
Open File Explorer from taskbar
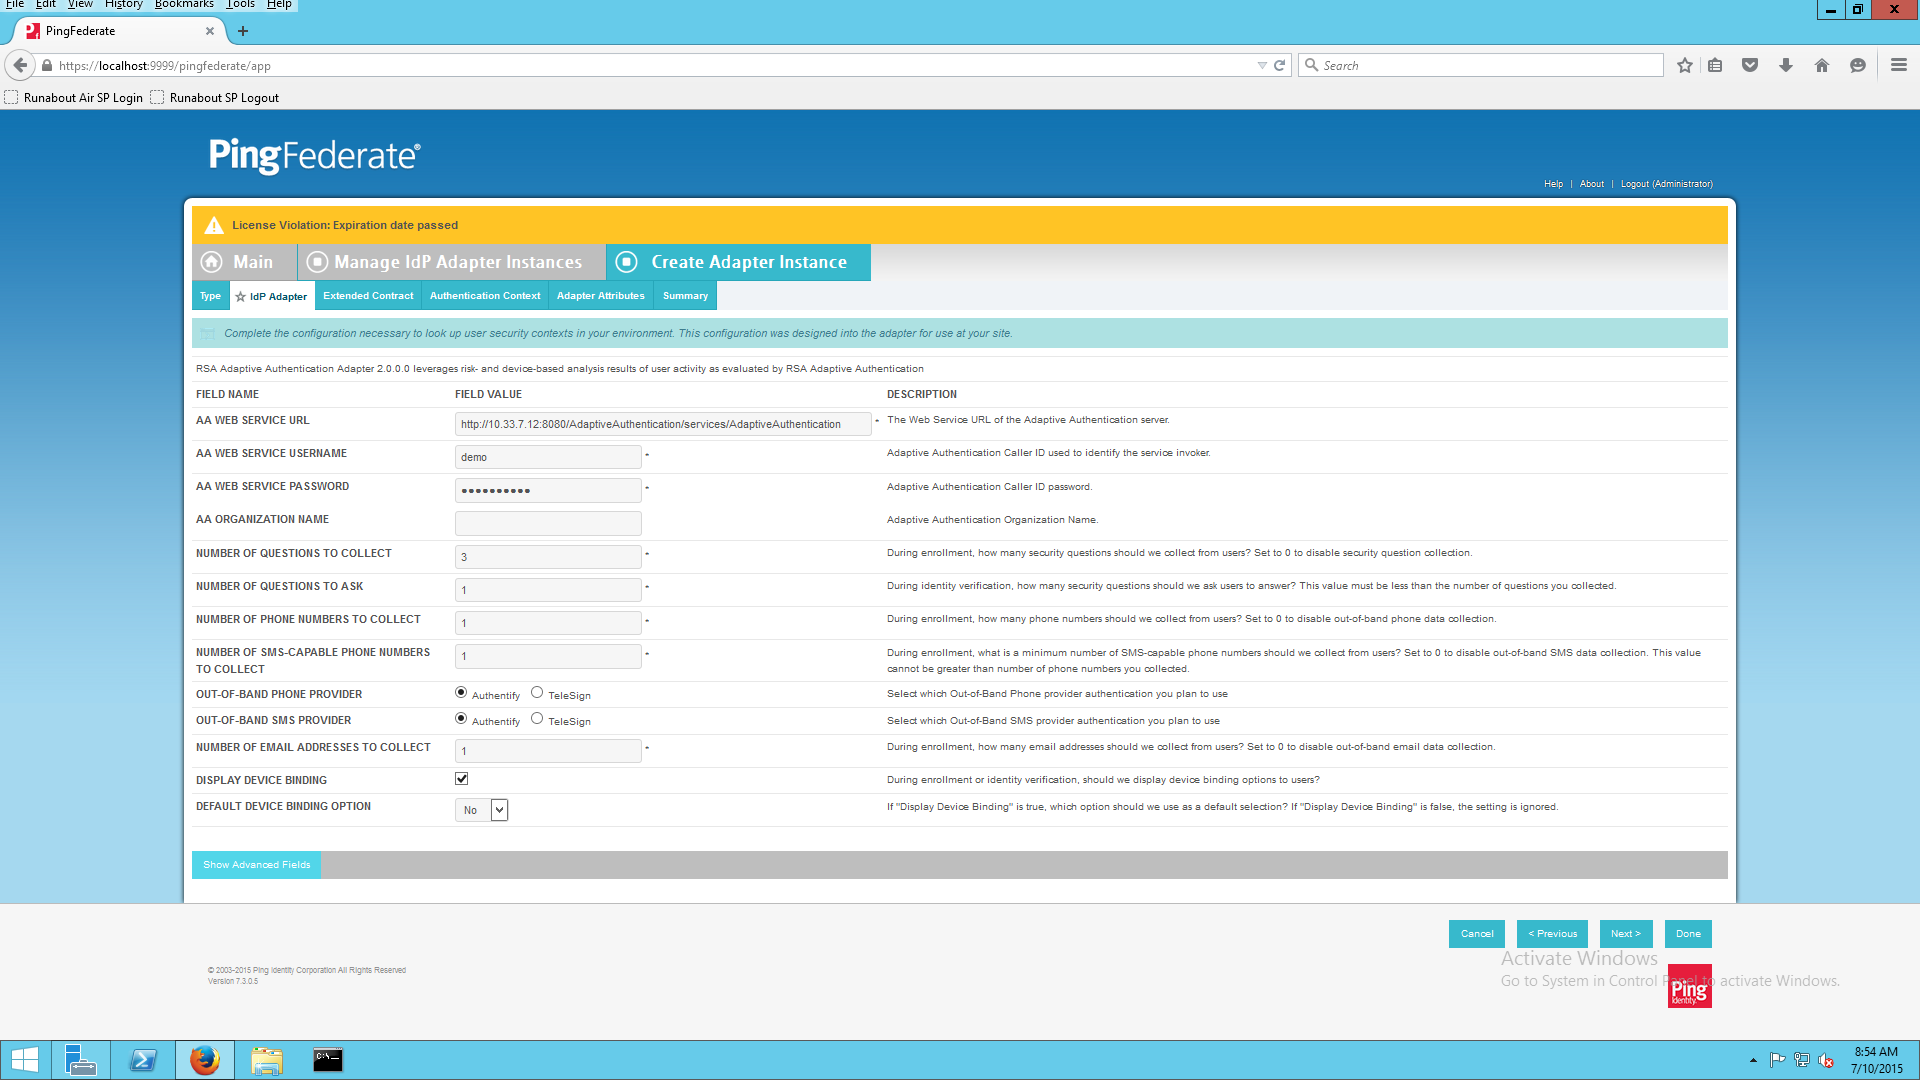pyautogui.click(x=267, y=1060)
